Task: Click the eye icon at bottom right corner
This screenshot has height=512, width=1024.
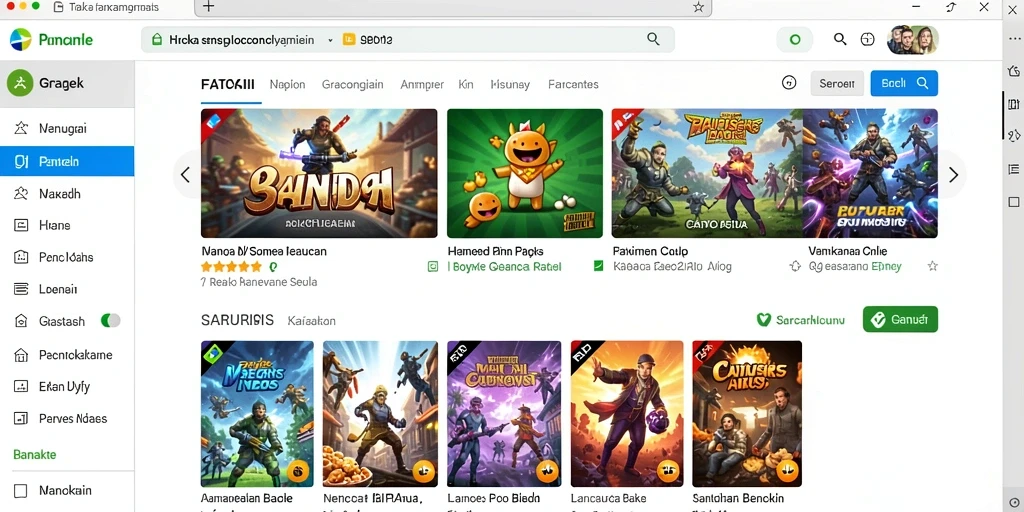Action: point(1014,502)
